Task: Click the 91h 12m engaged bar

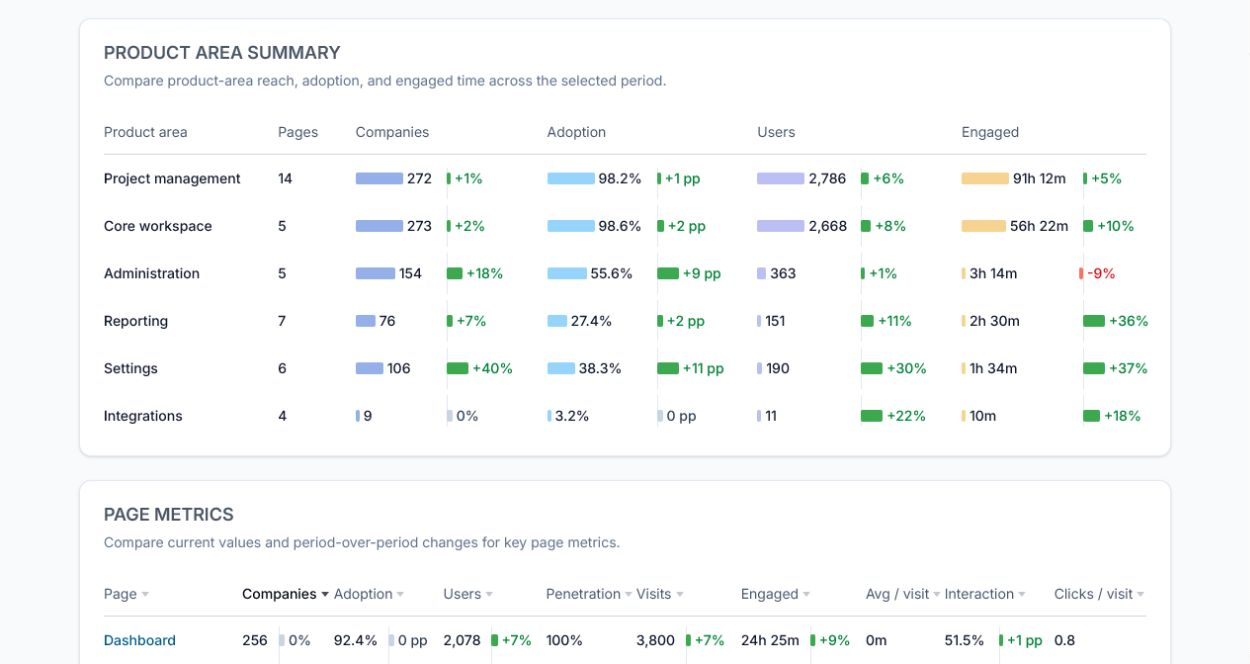Action: click(985, 179)
